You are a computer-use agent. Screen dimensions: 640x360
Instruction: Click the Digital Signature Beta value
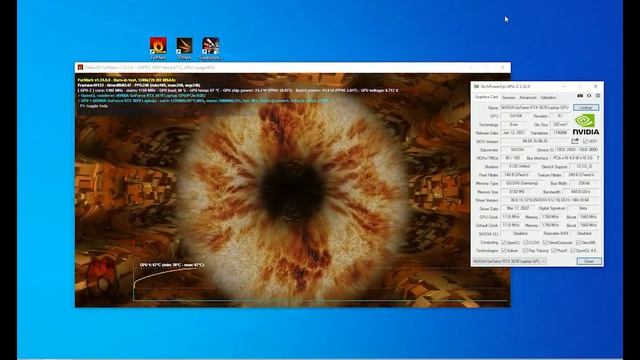[583, 209]
